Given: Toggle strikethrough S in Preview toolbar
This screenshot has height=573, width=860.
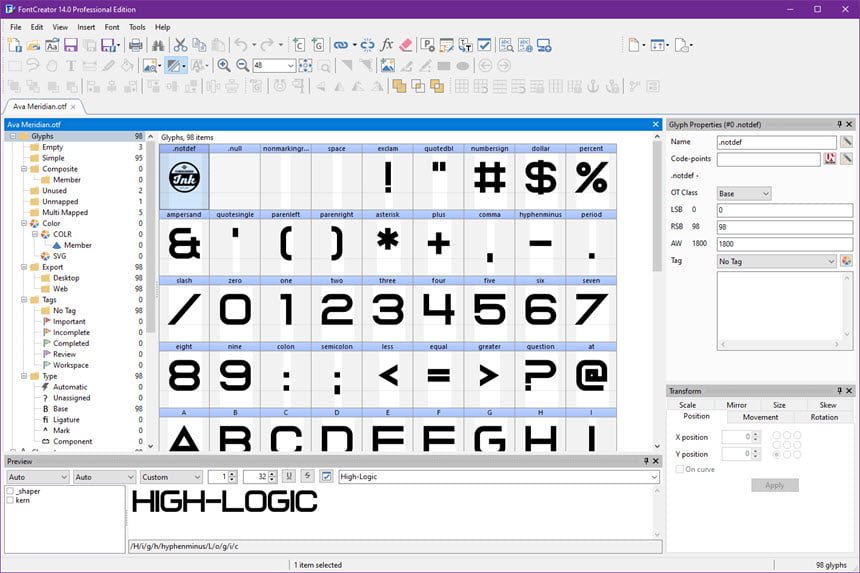Looking at the screenshot, I should tap(308, 476).
